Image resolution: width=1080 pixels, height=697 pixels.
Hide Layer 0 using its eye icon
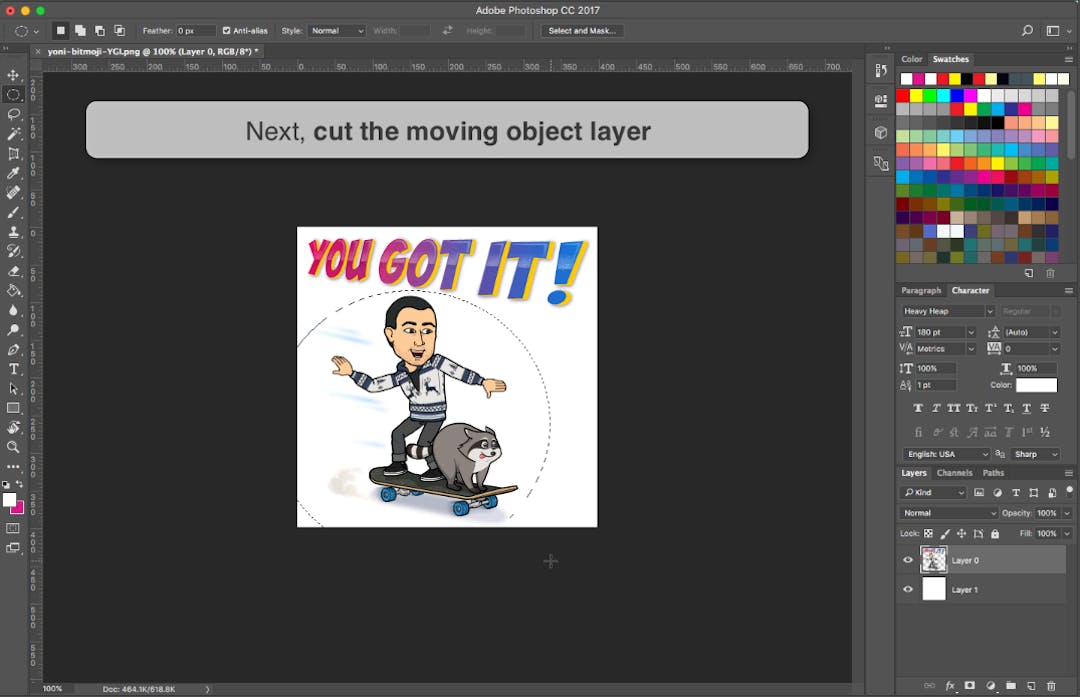click(x=907, y=559)
